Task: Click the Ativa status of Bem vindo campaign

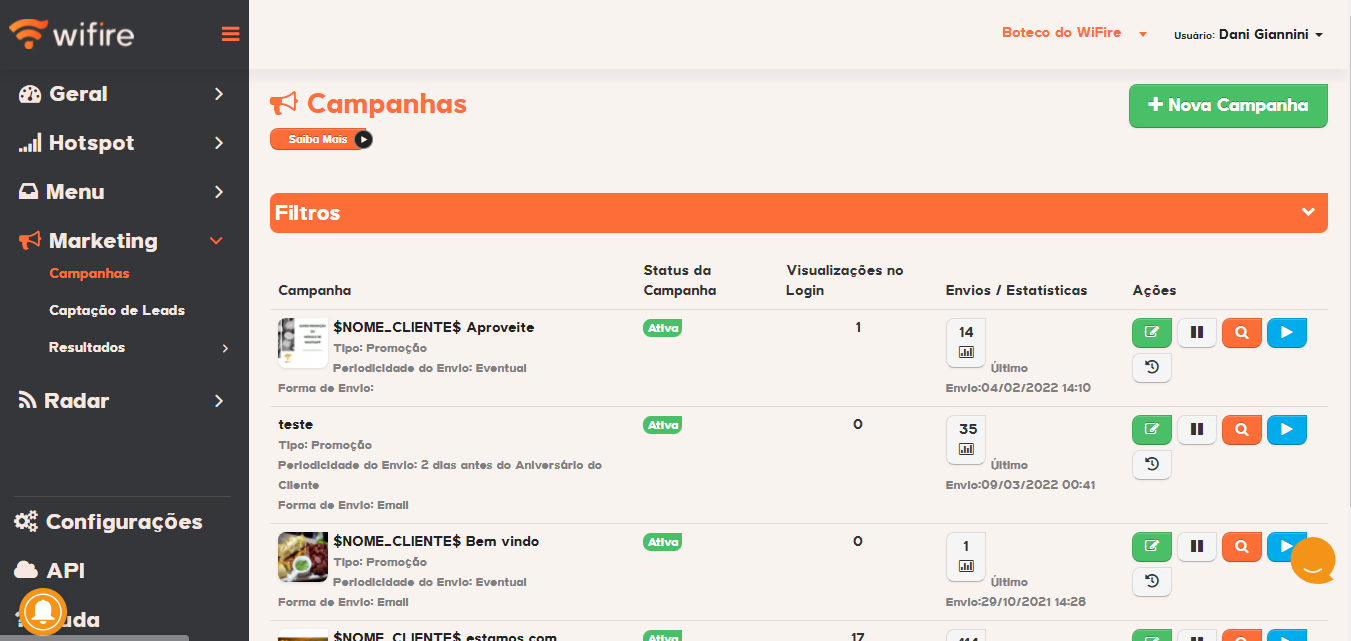Action: (662, 542)
